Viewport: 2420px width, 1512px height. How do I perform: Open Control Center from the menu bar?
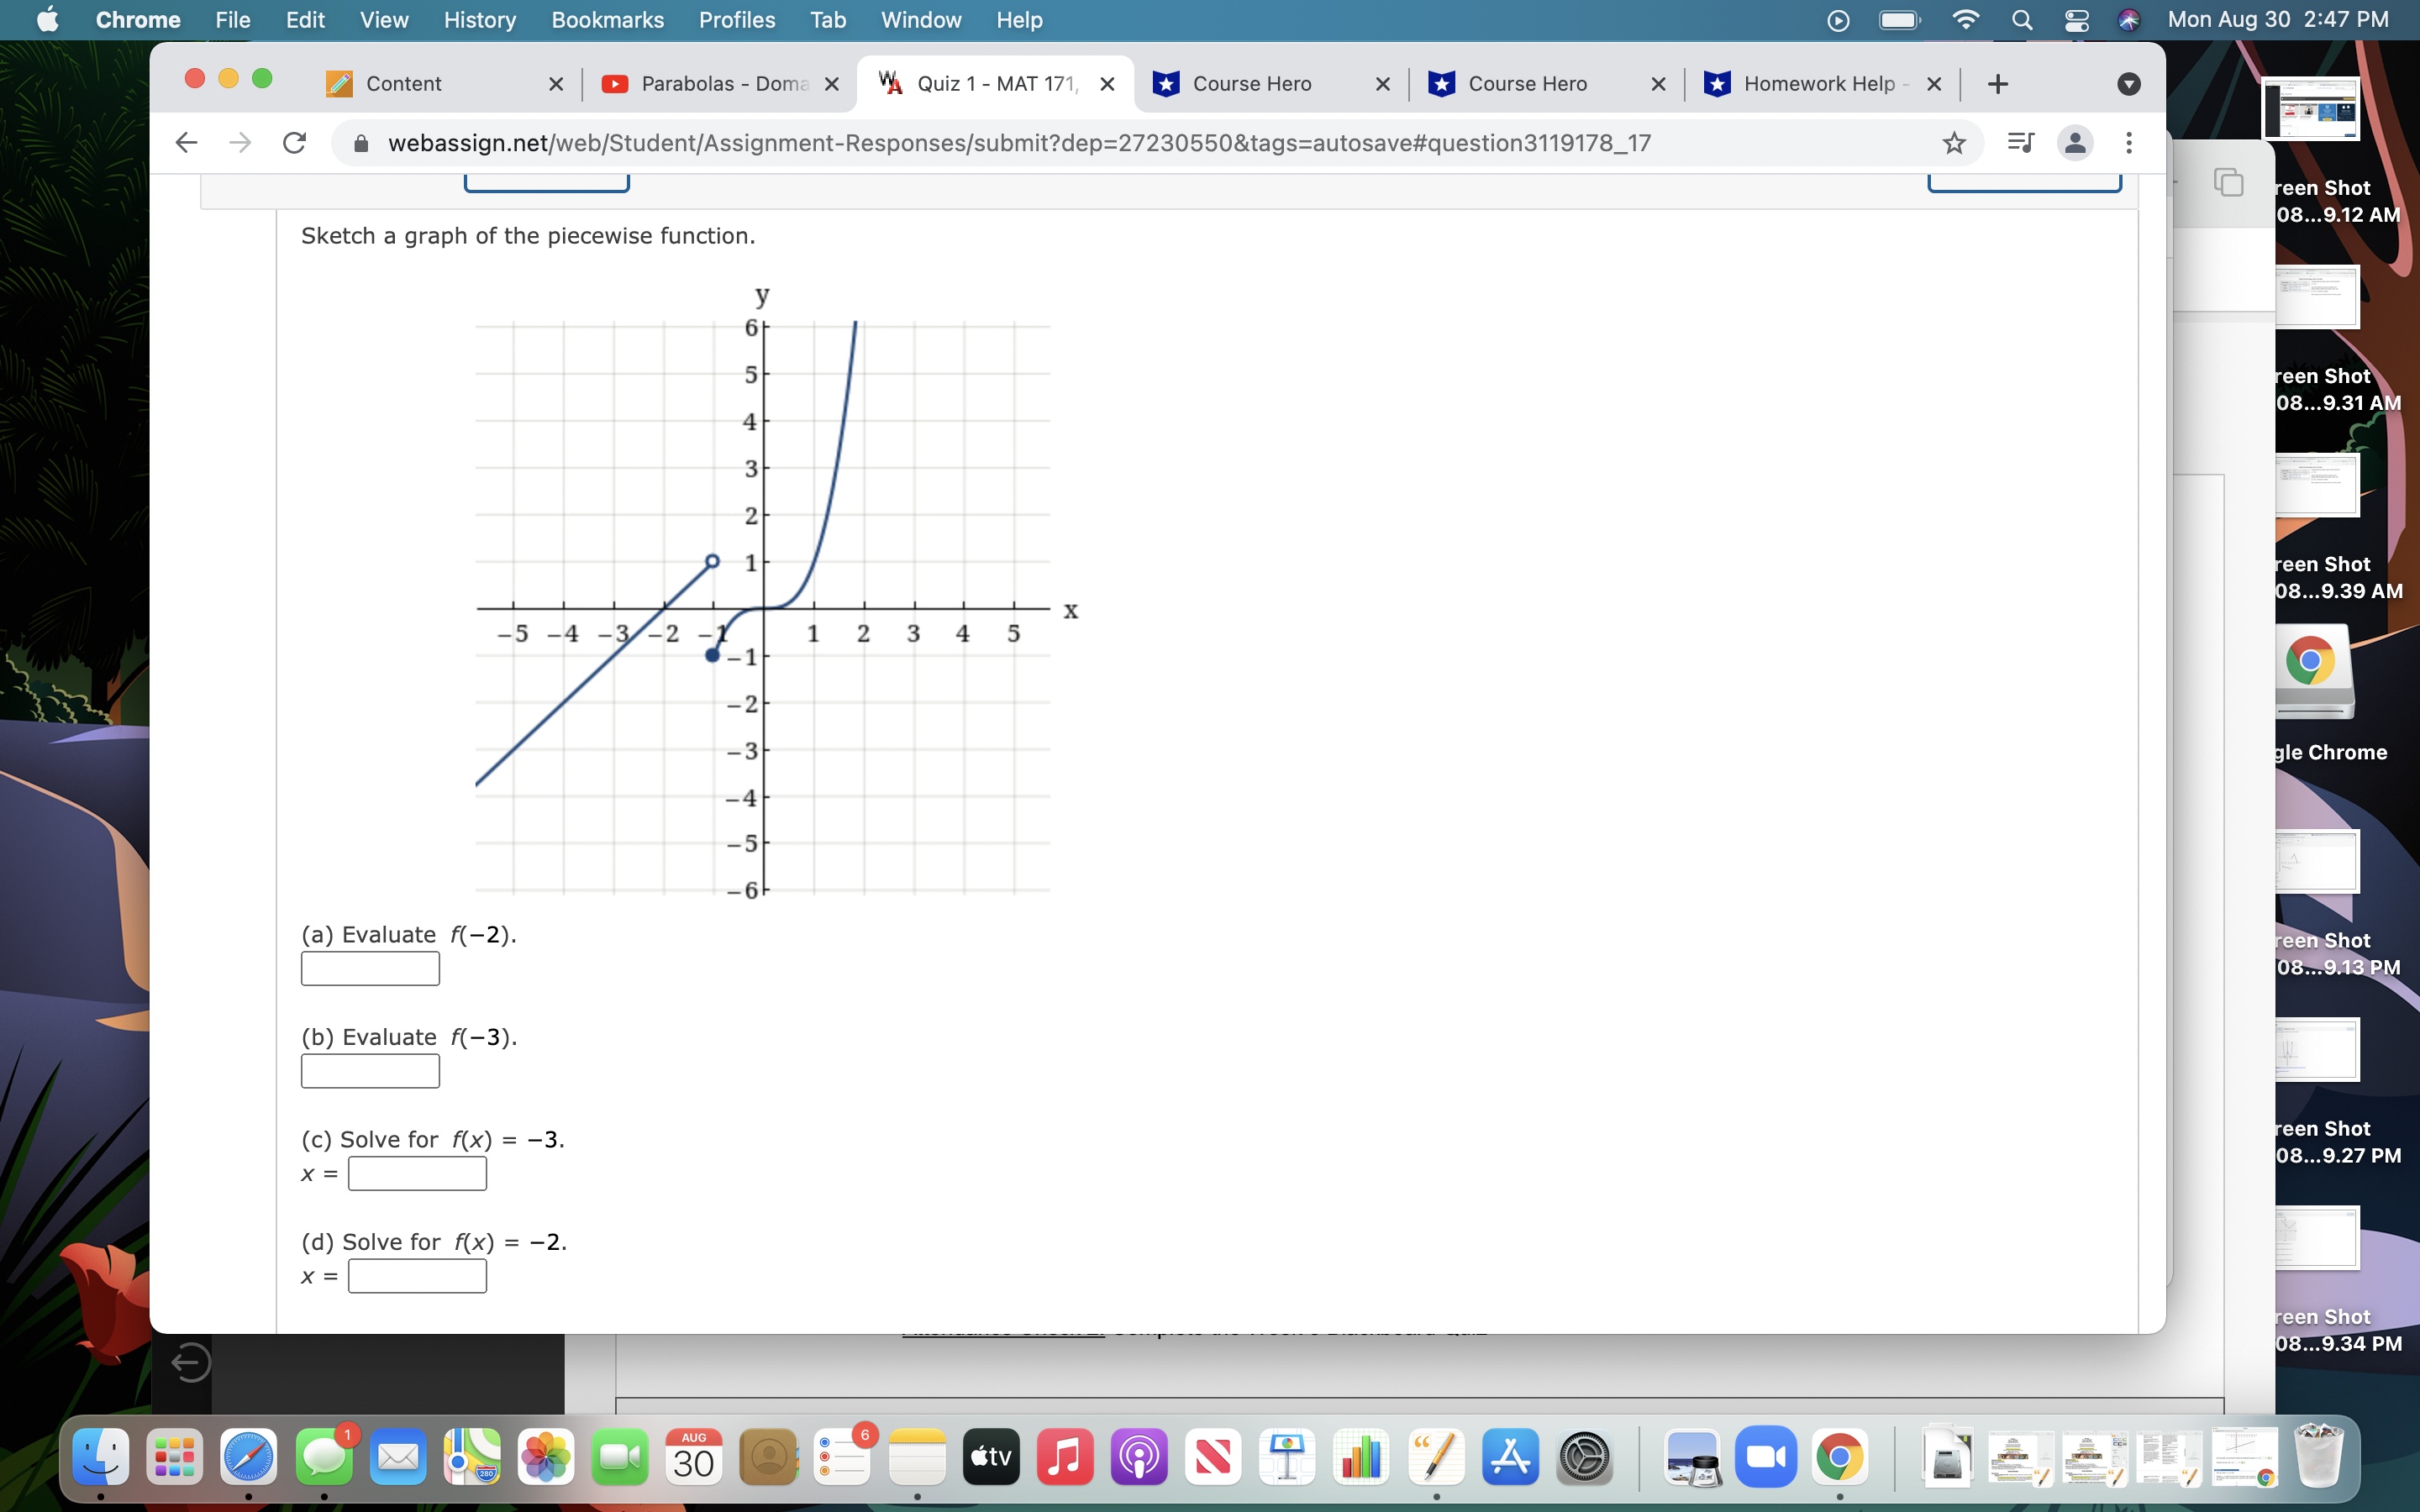[x=2078, y=19]
